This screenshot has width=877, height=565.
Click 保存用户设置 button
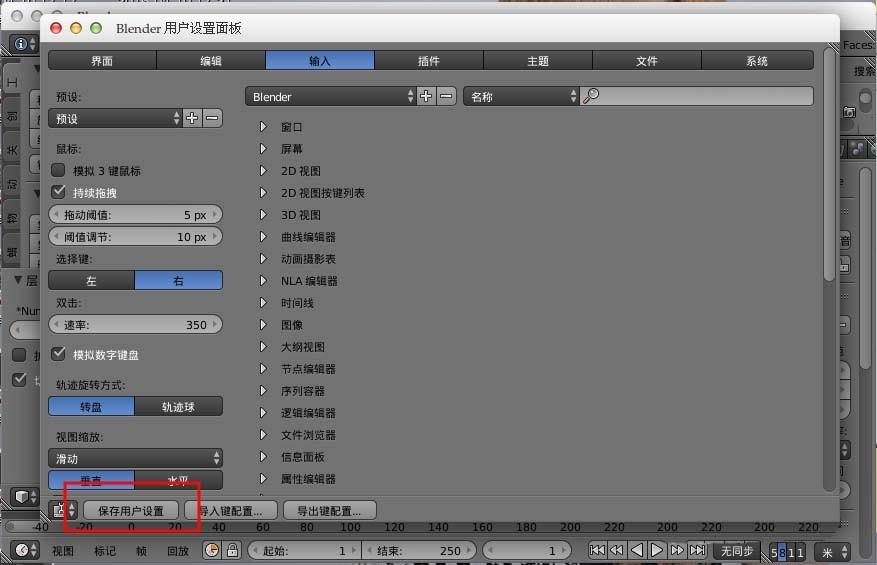pyautogui.click(x=131, y=510)
